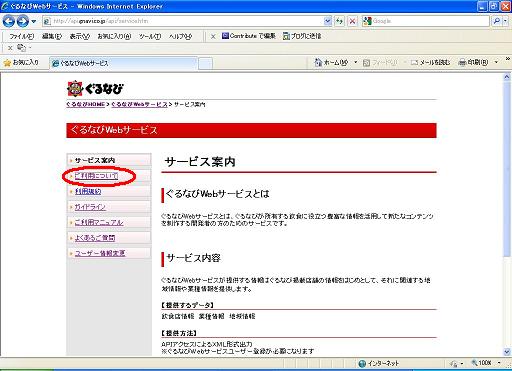
Task: Open the ご利用について sidebar link
Action: point(96,176)
